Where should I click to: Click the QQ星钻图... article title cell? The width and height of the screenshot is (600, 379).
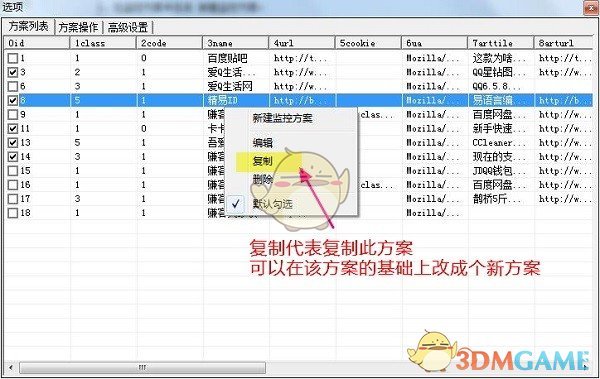click(x=499, y=72)
